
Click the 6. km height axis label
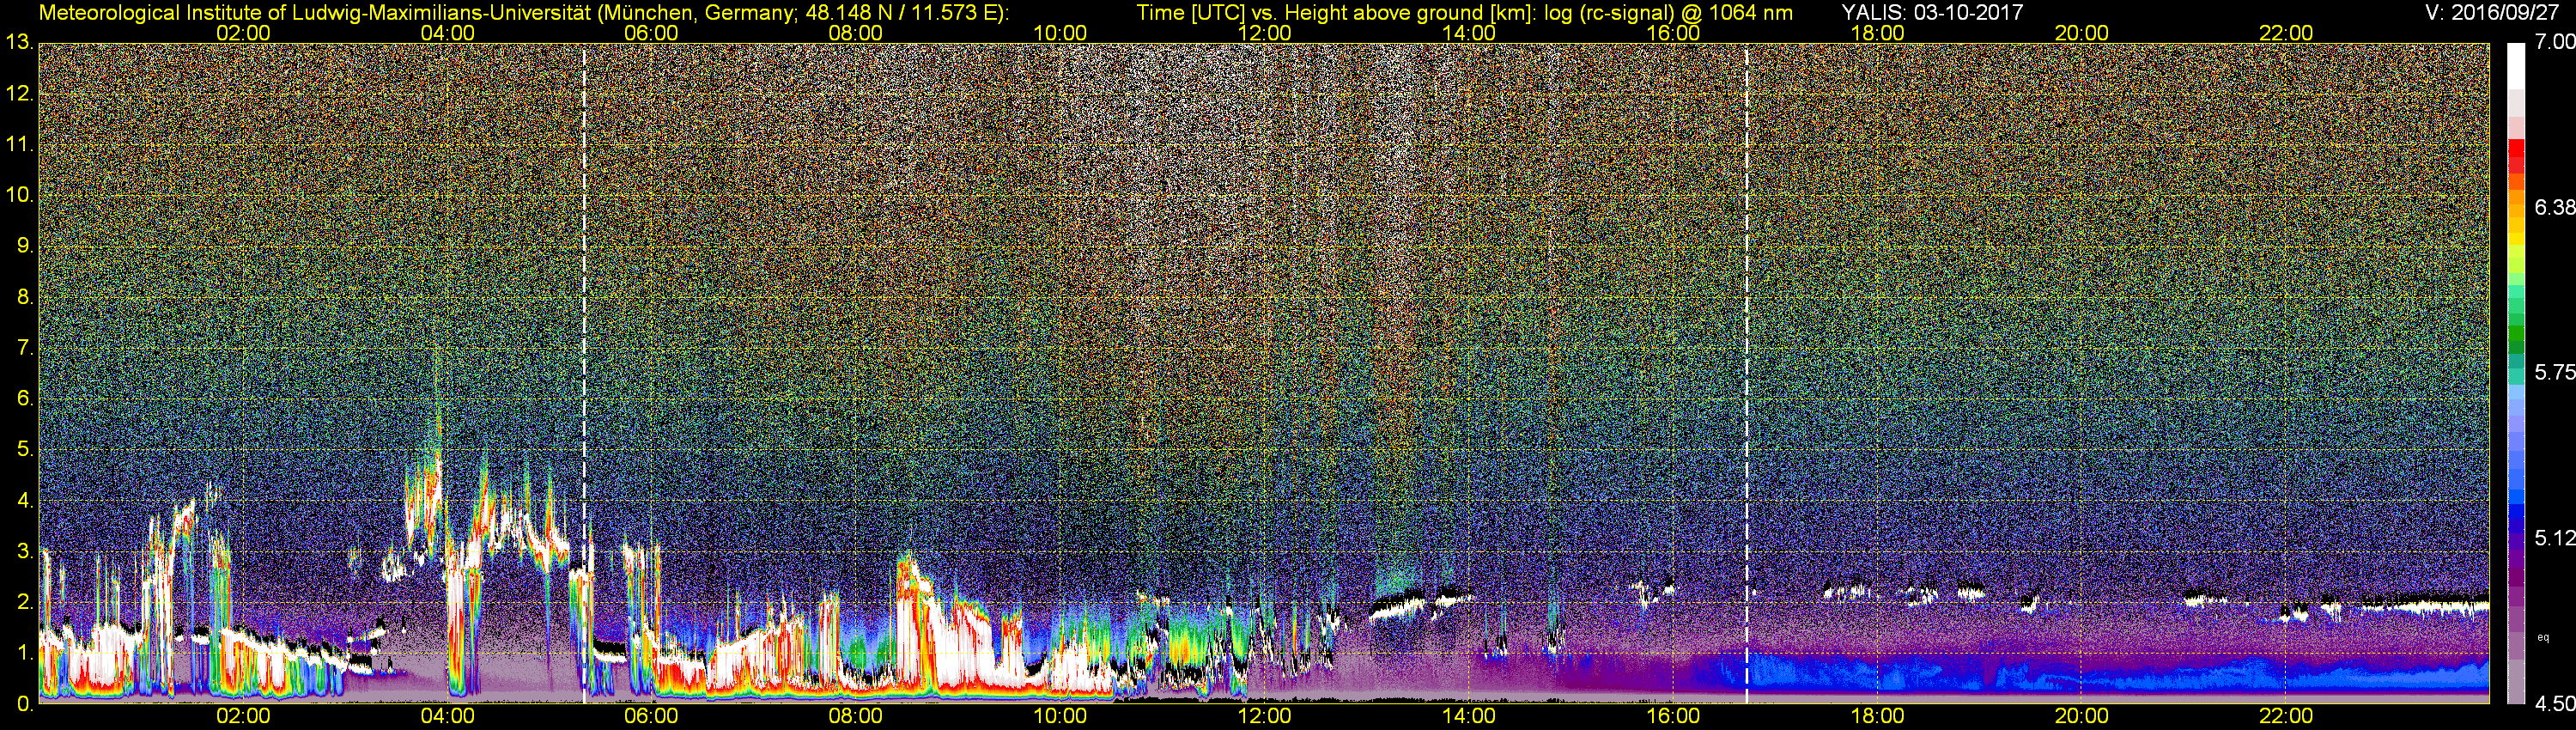(25, 399)
